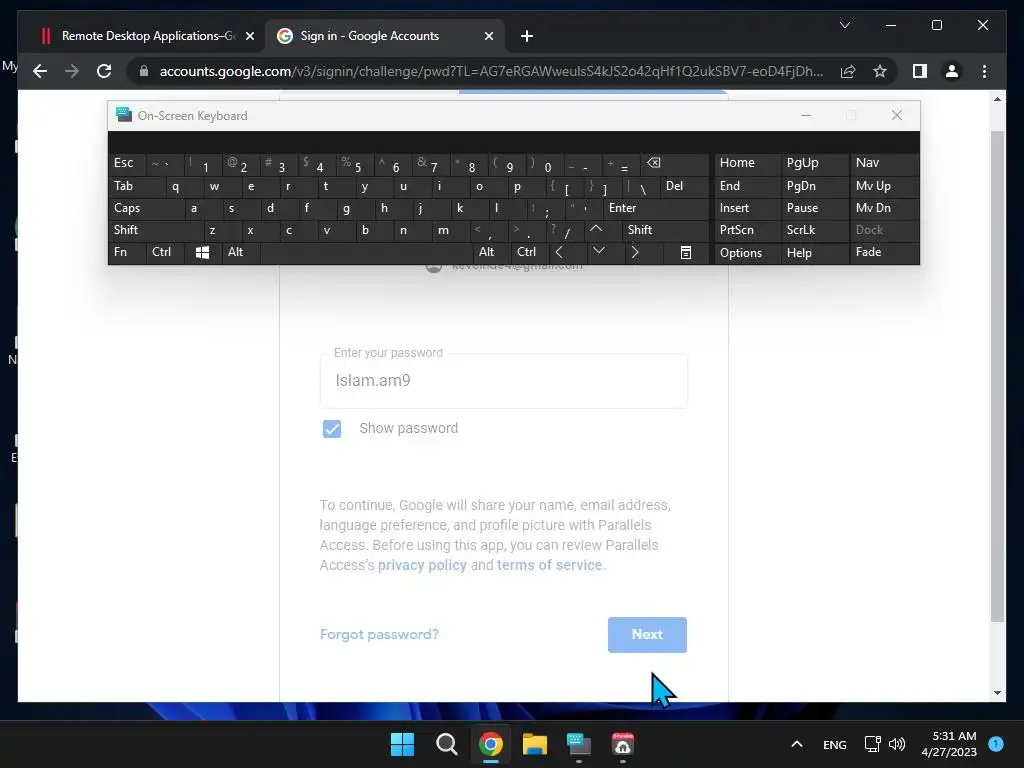This screenshot has width=1024, height=768.
Task: Minimize the On-Screen Keyboard window
Action: coord(806,116)
